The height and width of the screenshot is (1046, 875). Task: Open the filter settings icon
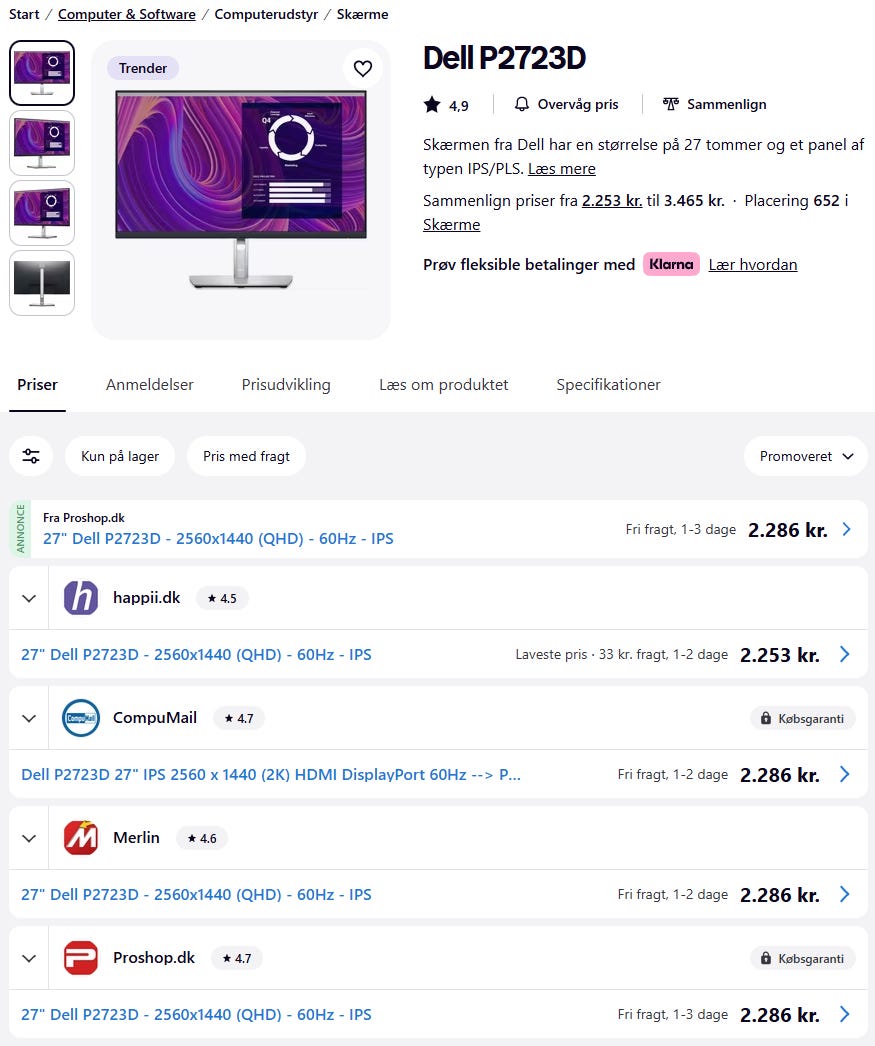coord(31,456)
